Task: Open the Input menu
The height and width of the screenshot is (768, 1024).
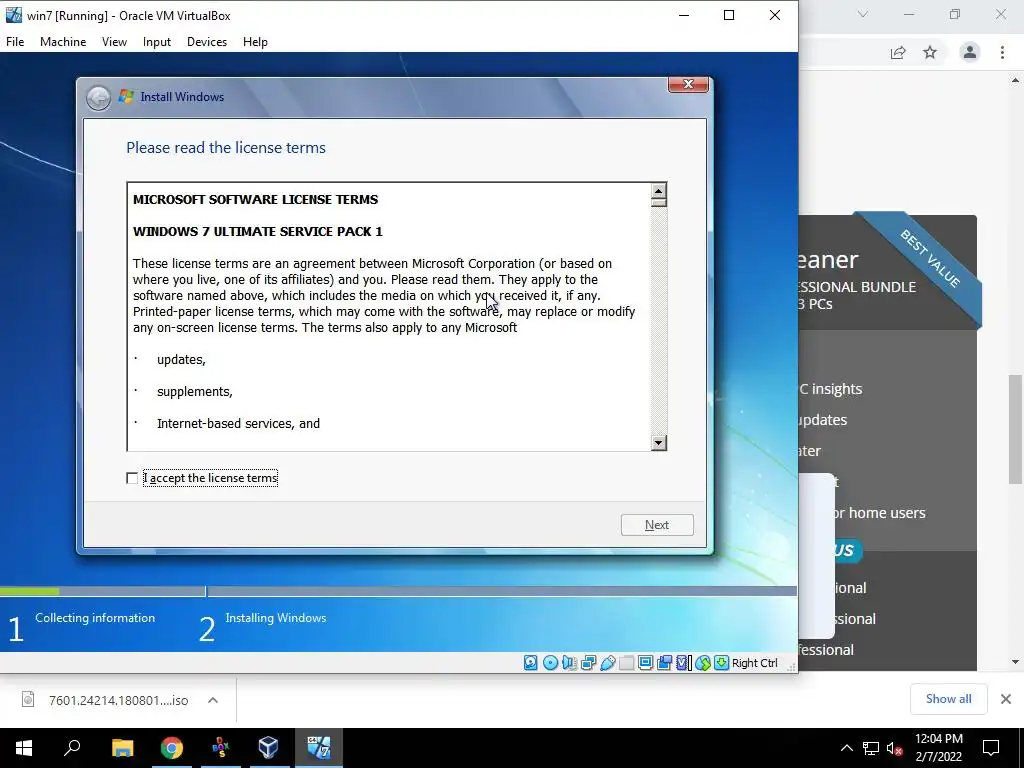Action: click(157, 42)
